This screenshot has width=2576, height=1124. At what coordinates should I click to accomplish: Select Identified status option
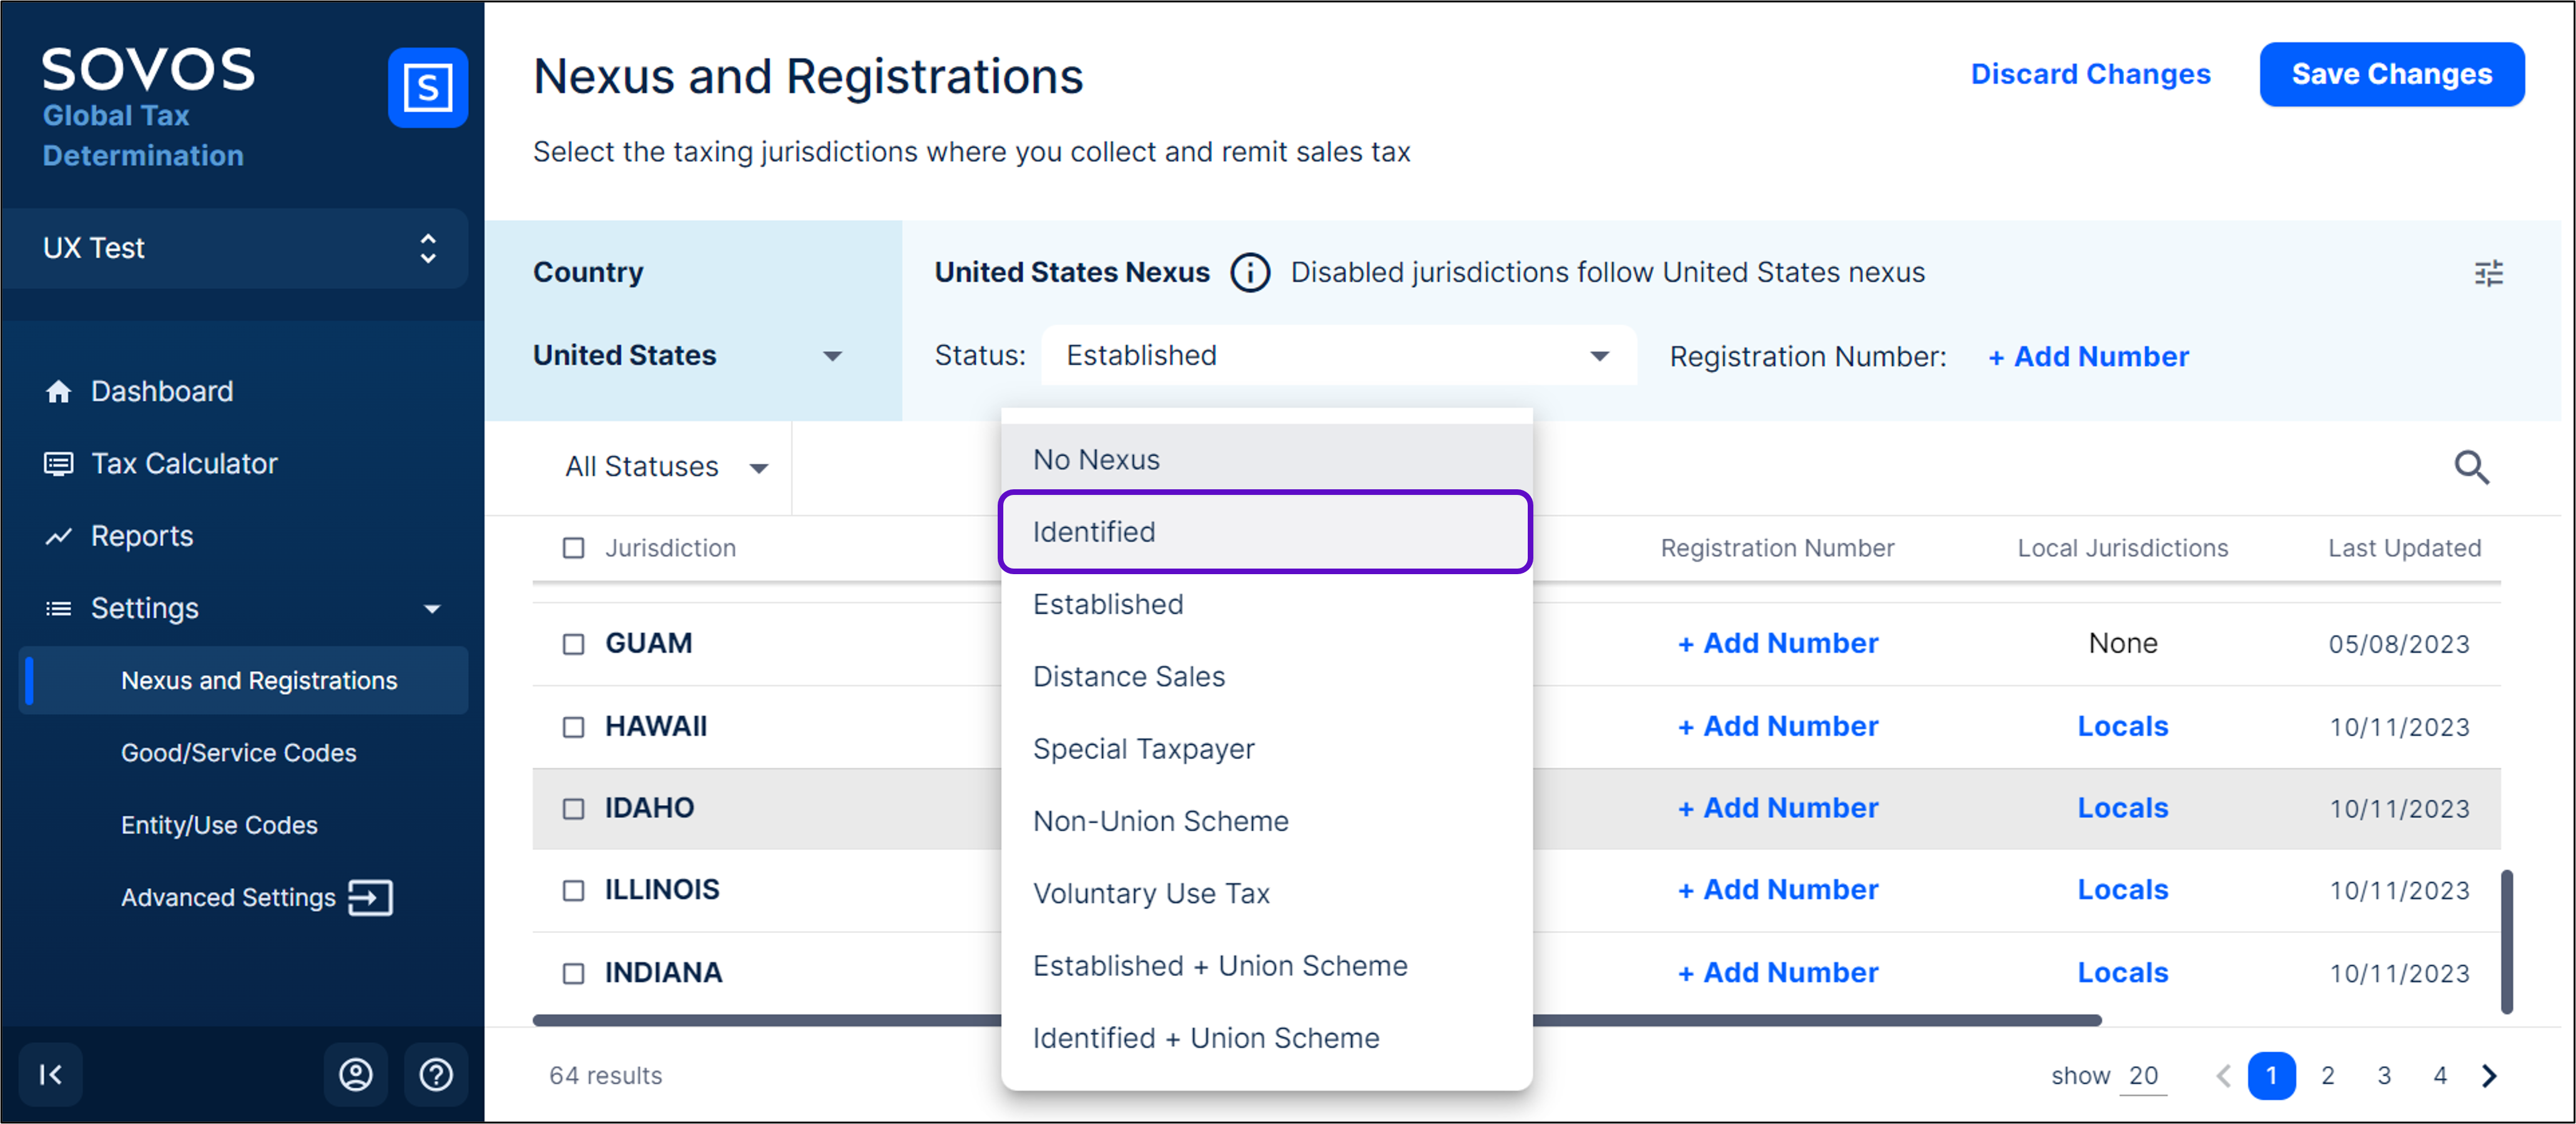(1266, 532)
